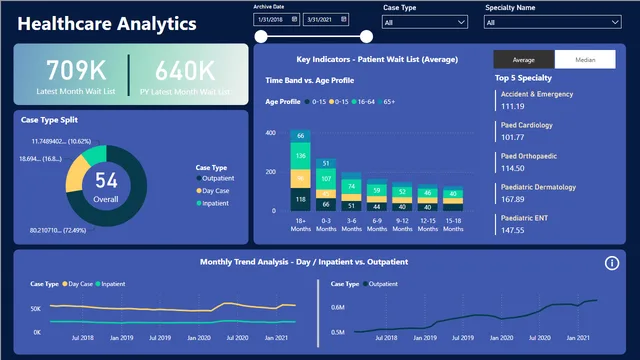
Task: Select Paed Cardiology specialty
Action: tap(527, 125)
